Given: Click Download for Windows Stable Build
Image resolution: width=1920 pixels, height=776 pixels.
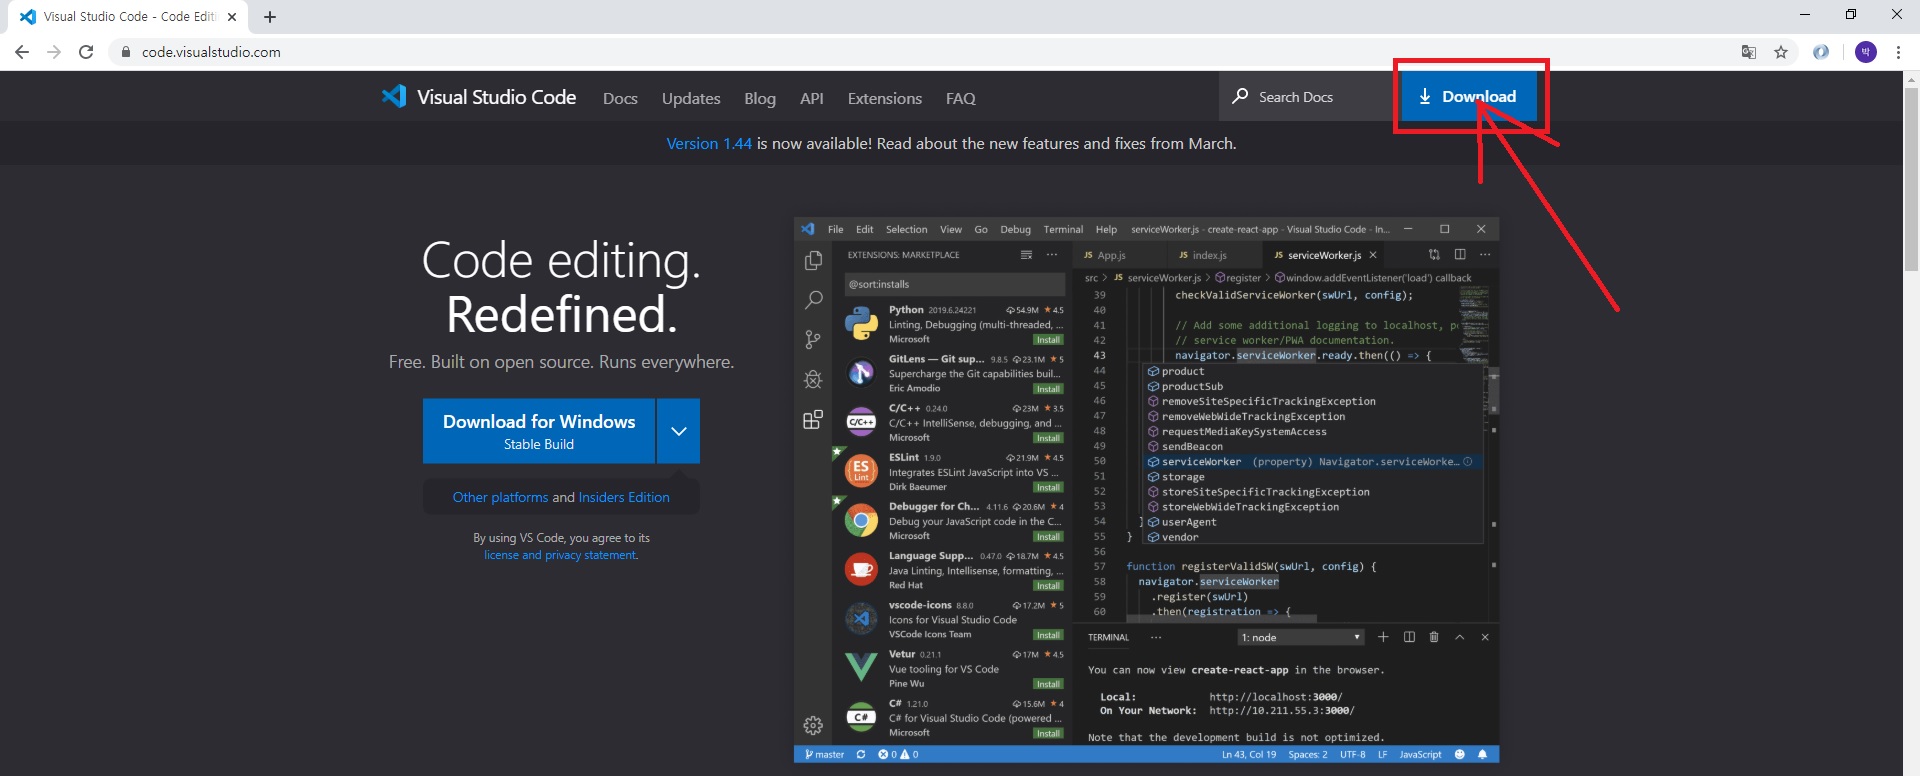Looking at the screenshot, I should (x=539, y=431).
